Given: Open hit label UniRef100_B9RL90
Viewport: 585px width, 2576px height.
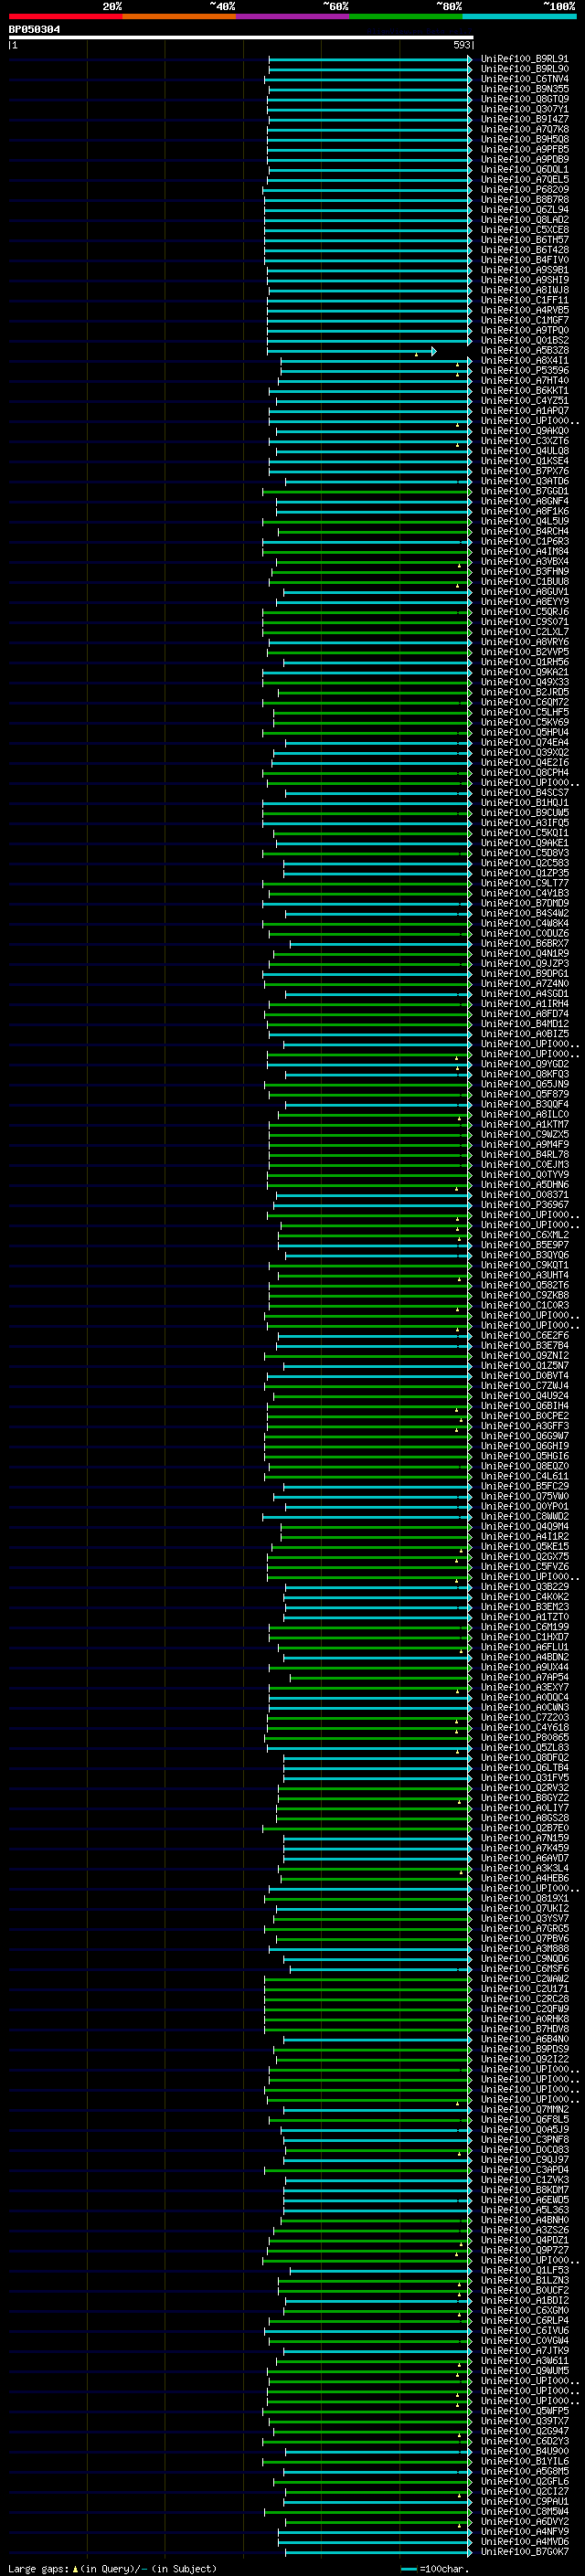Looking at the screenshot, I should coord(524,69).
